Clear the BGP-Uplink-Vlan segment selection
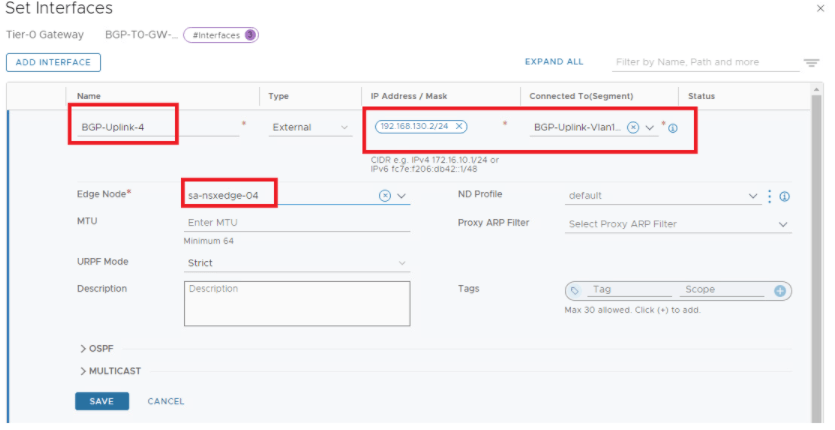 [633, 128]
